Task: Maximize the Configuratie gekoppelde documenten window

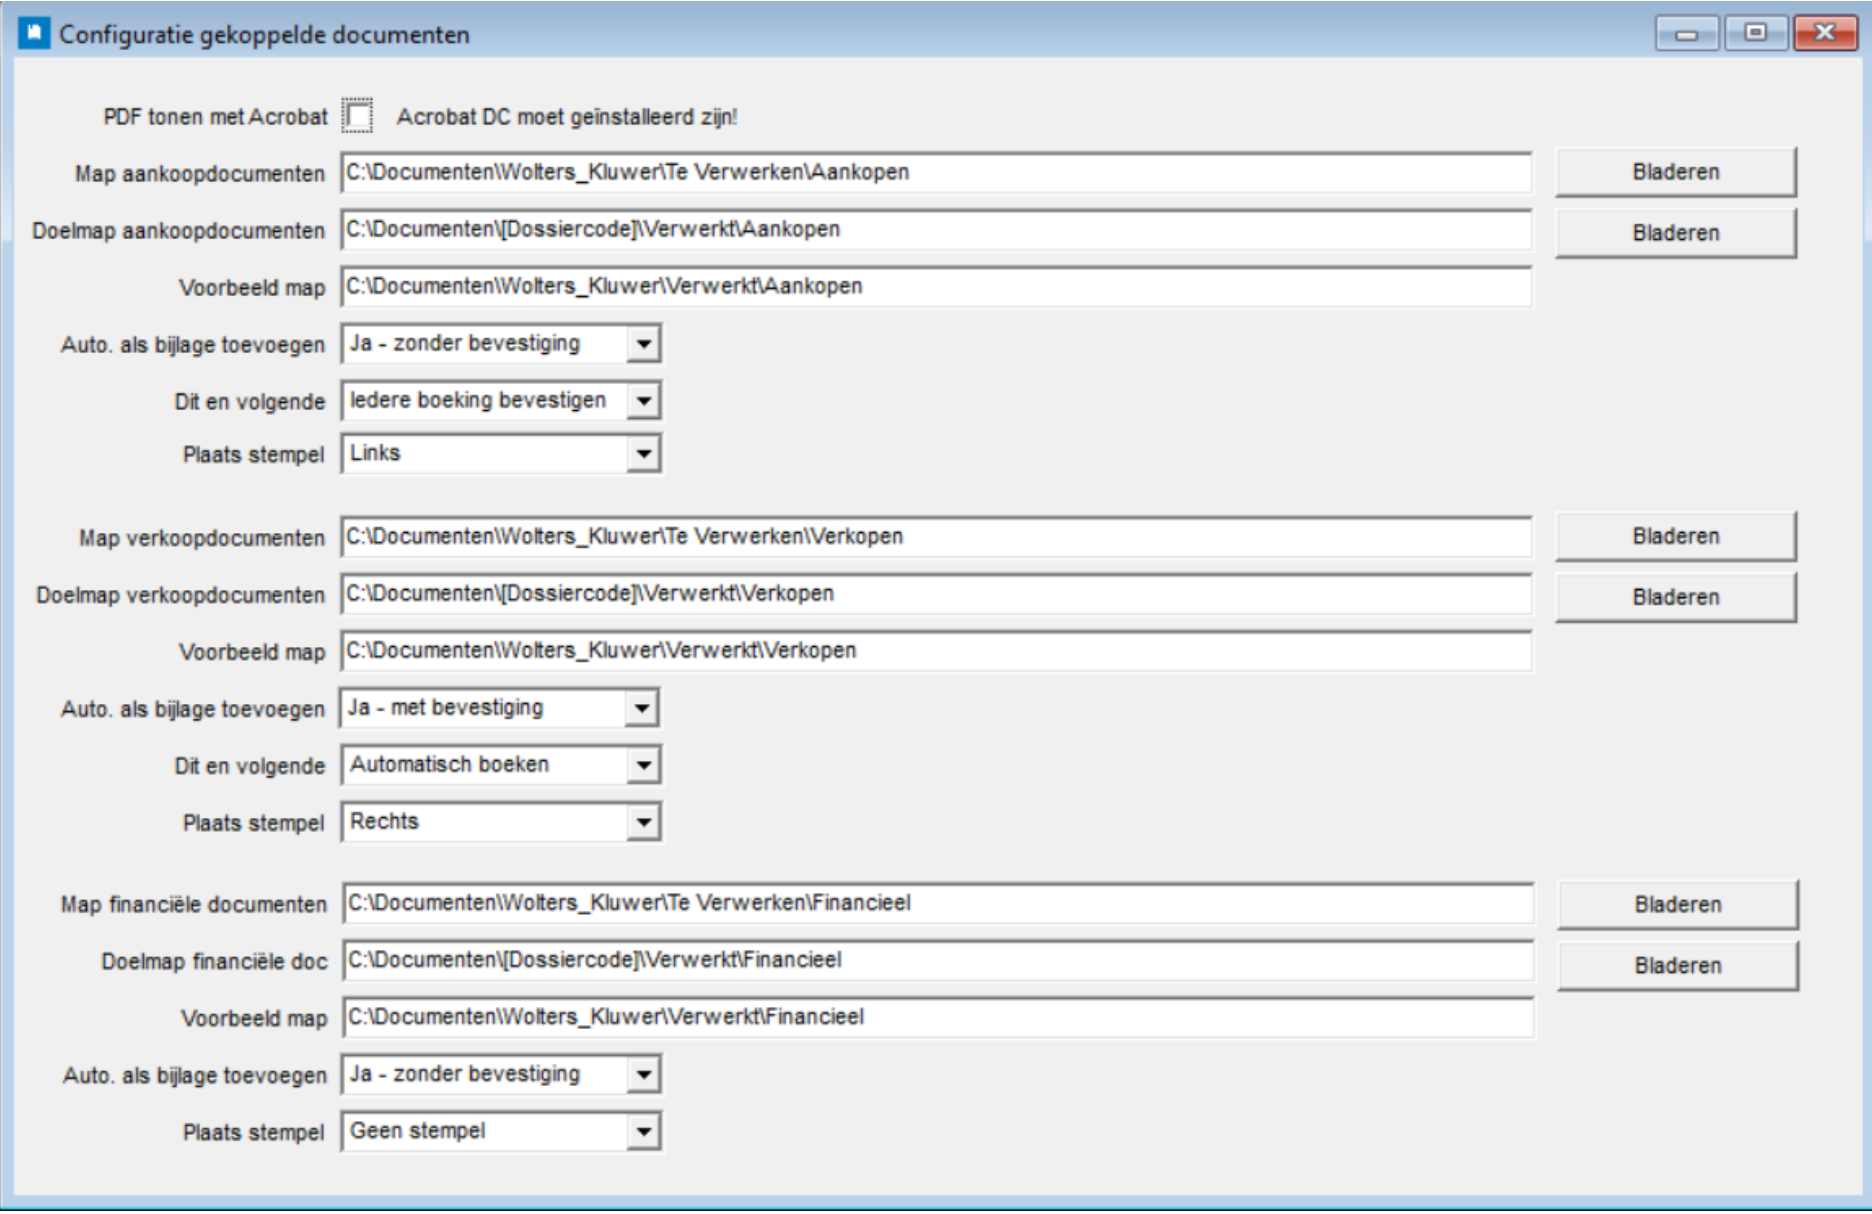Action: pyautogui.click(x=1755, y=33)
